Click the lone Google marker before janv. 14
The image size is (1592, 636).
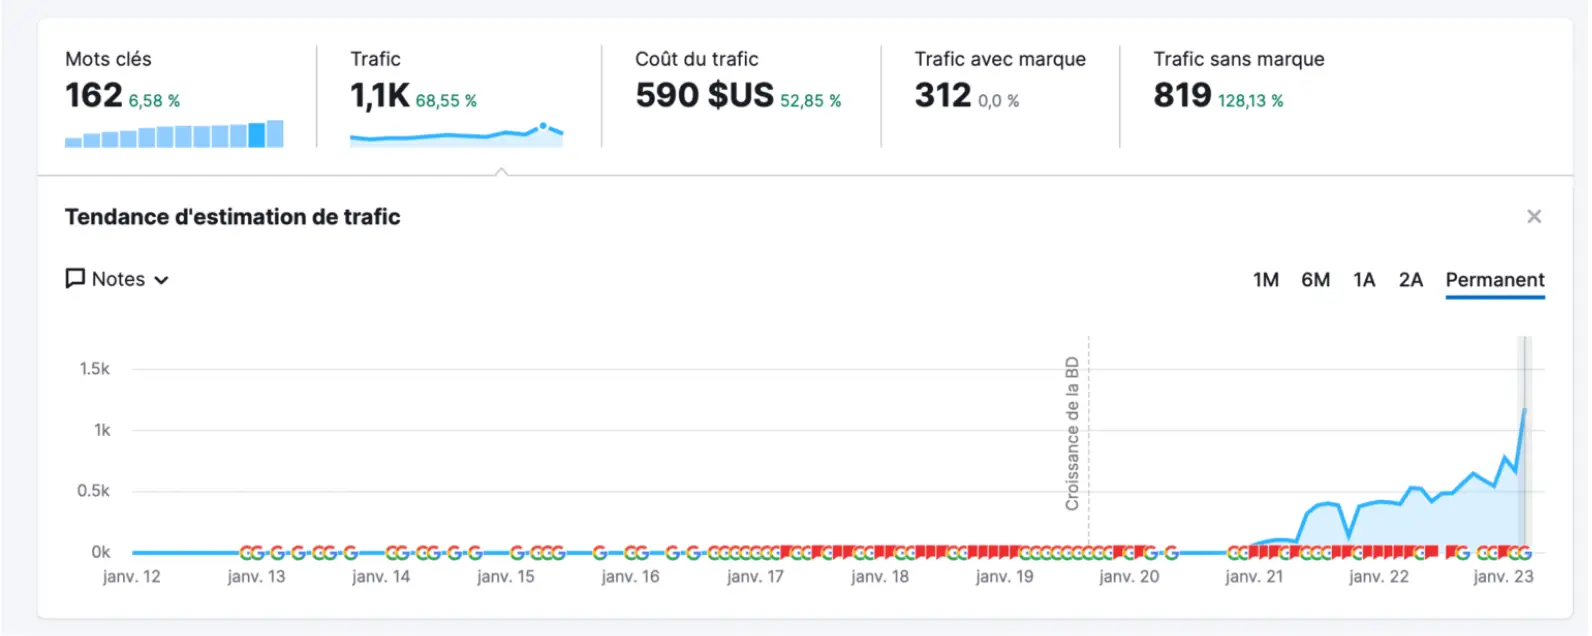point(350,553)
